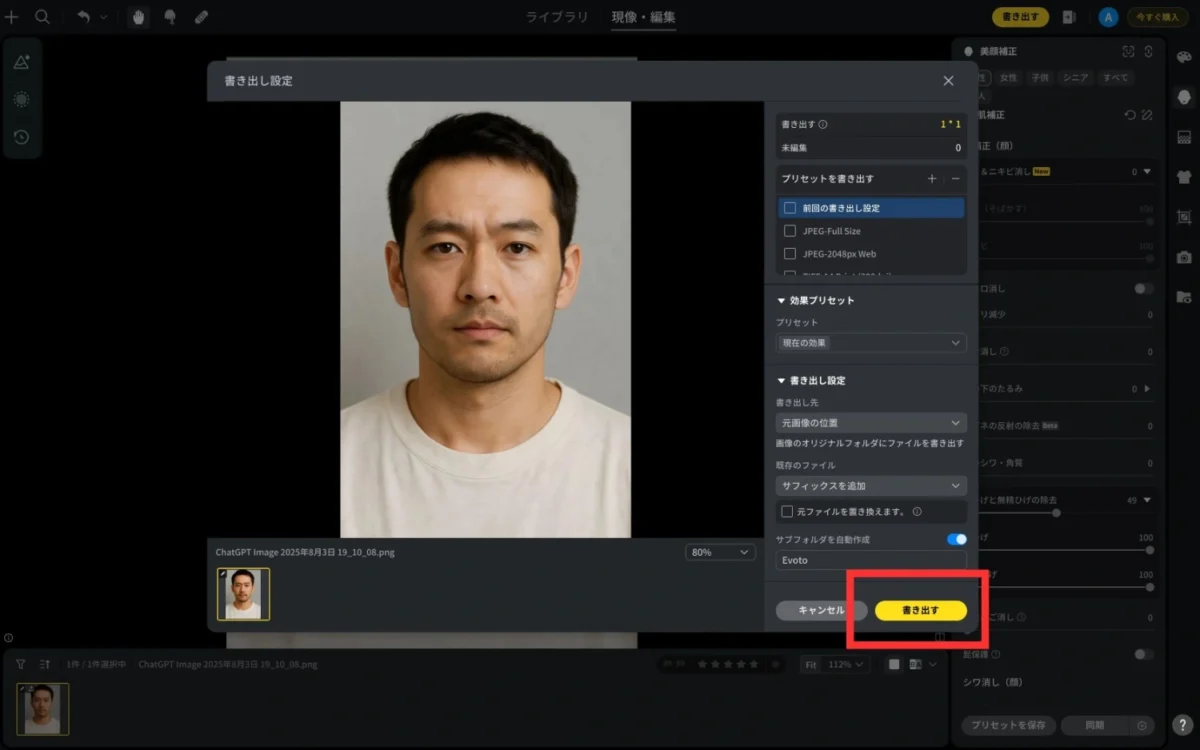Toggle the switch above the 減少 row in the right panel

pyautogui.click(x=1143, y=288)
